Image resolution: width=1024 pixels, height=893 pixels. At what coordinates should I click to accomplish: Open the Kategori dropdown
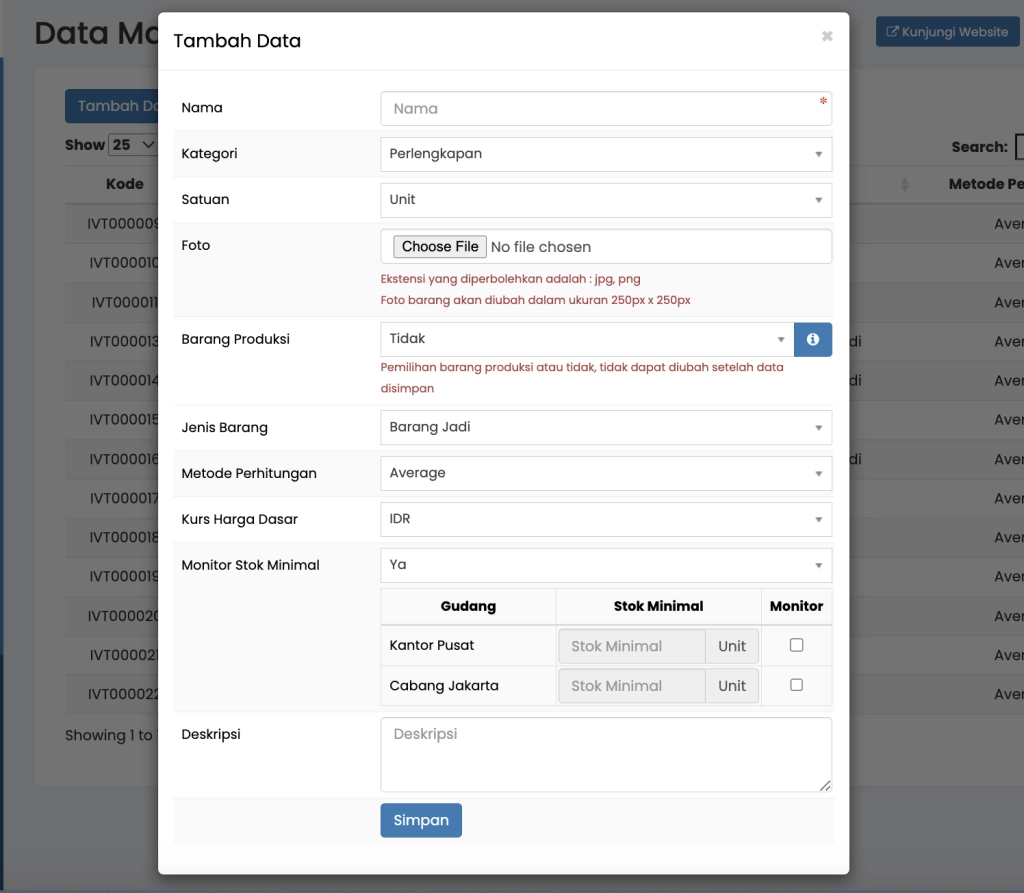605,154
